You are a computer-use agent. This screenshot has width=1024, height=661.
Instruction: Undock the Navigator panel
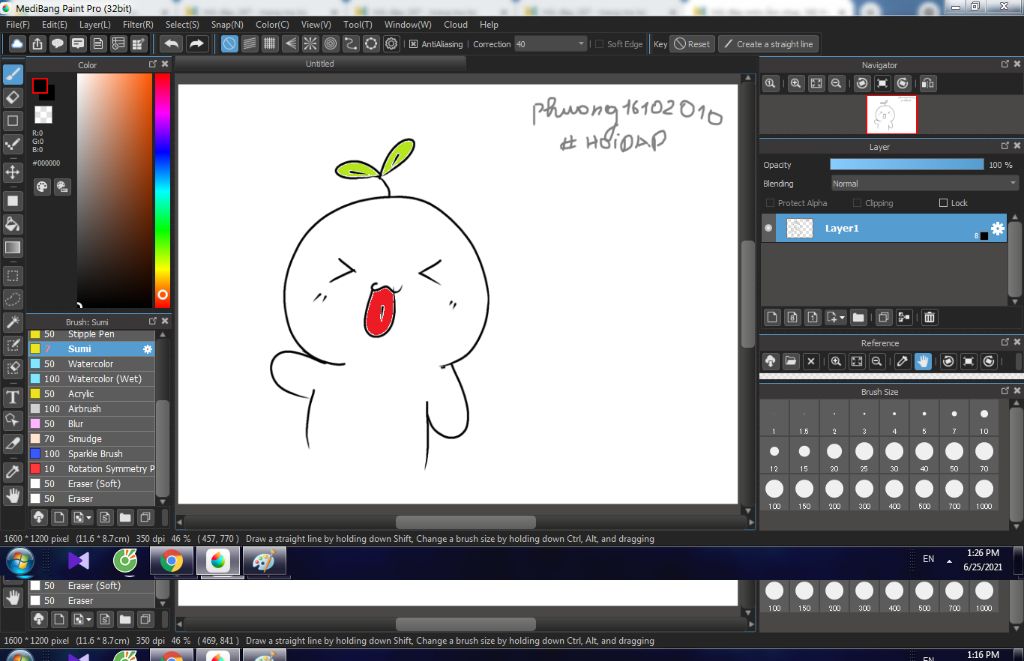[1004, 64]
